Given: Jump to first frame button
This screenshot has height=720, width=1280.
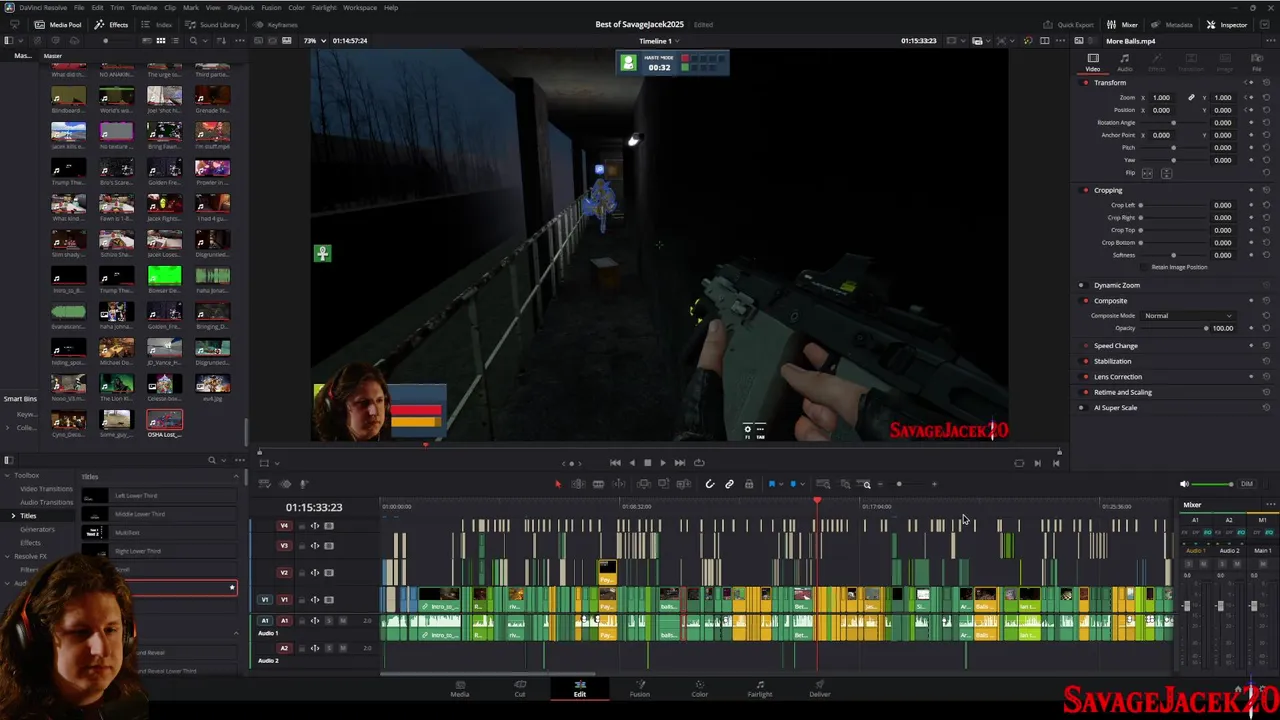Looking at the screenshot, I should point(615,463).
